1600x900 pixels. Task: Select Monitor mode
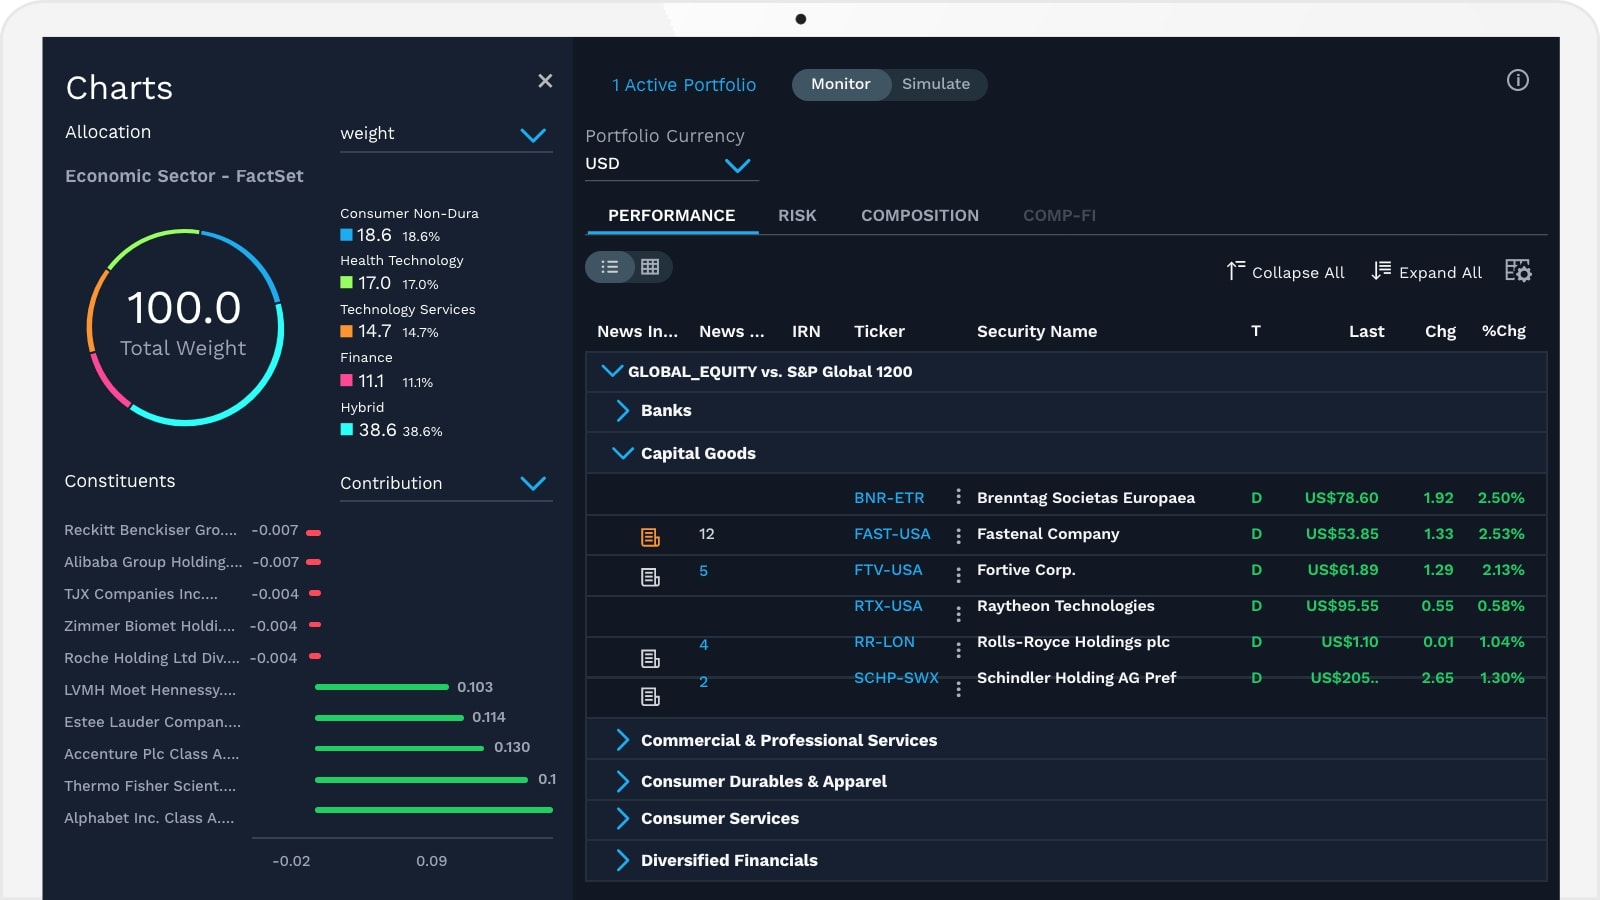tap(840, 84)
